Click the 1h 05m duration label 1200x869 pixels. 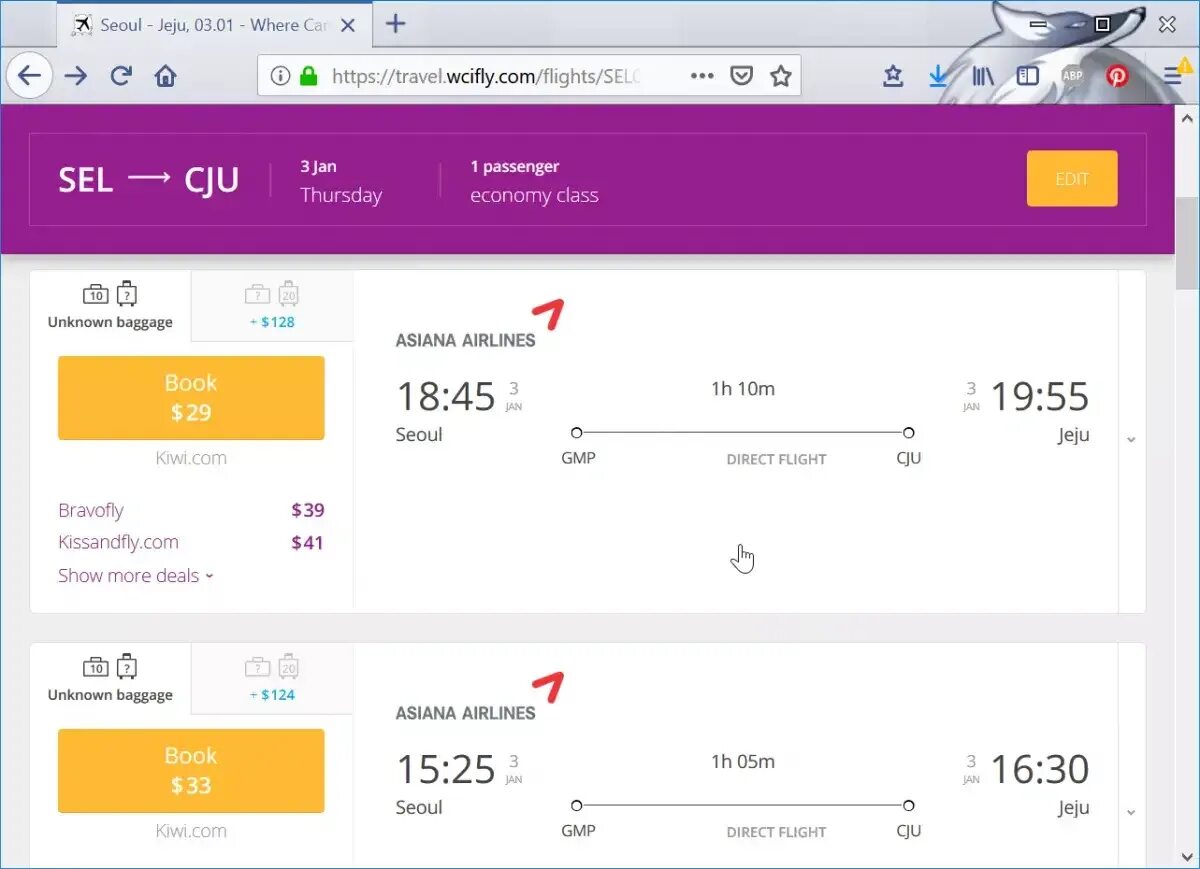pos(742,762)
